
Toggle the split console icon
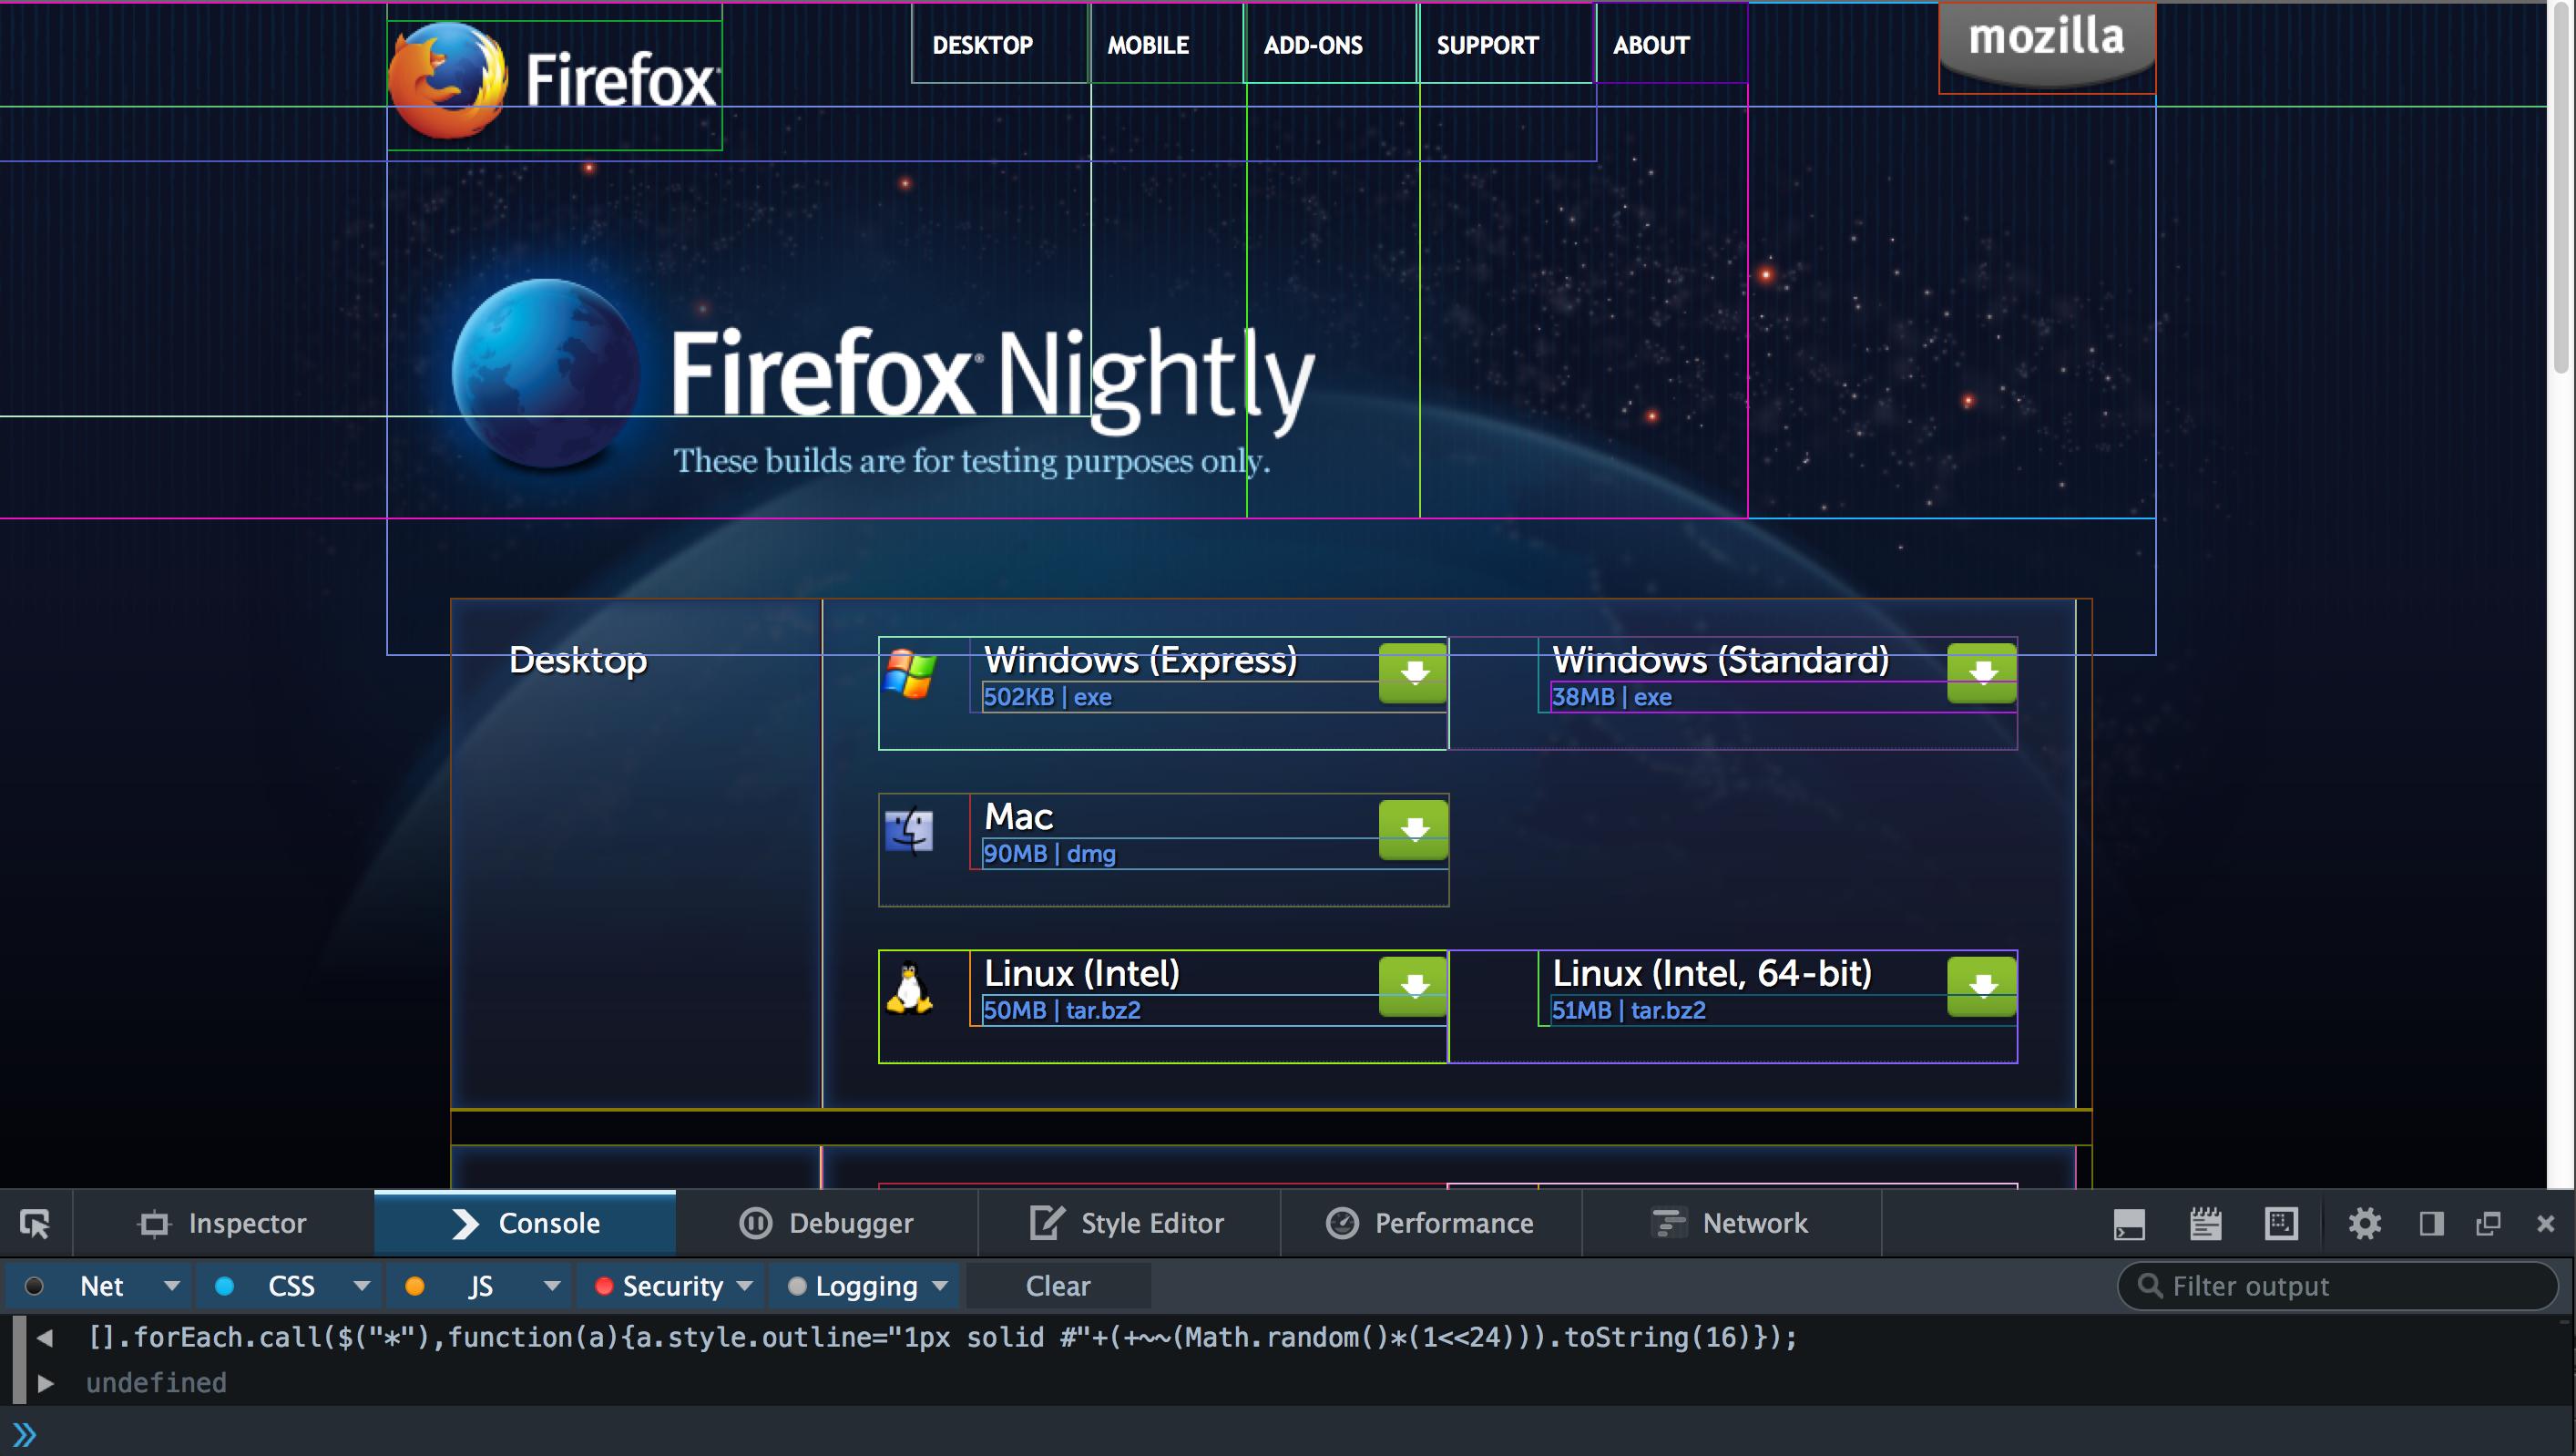click(x=2129, y=1223)
